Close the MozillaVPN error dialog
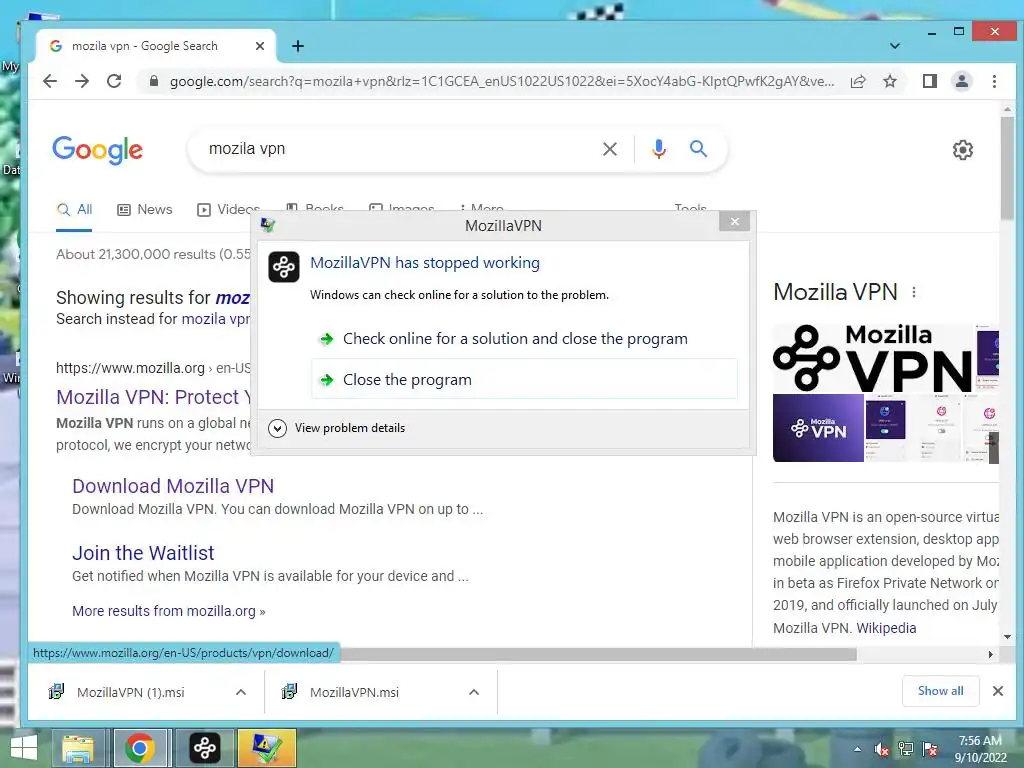Image resolution: width=1024 pixels, height=768 pixels. click(x=734, y=221)
